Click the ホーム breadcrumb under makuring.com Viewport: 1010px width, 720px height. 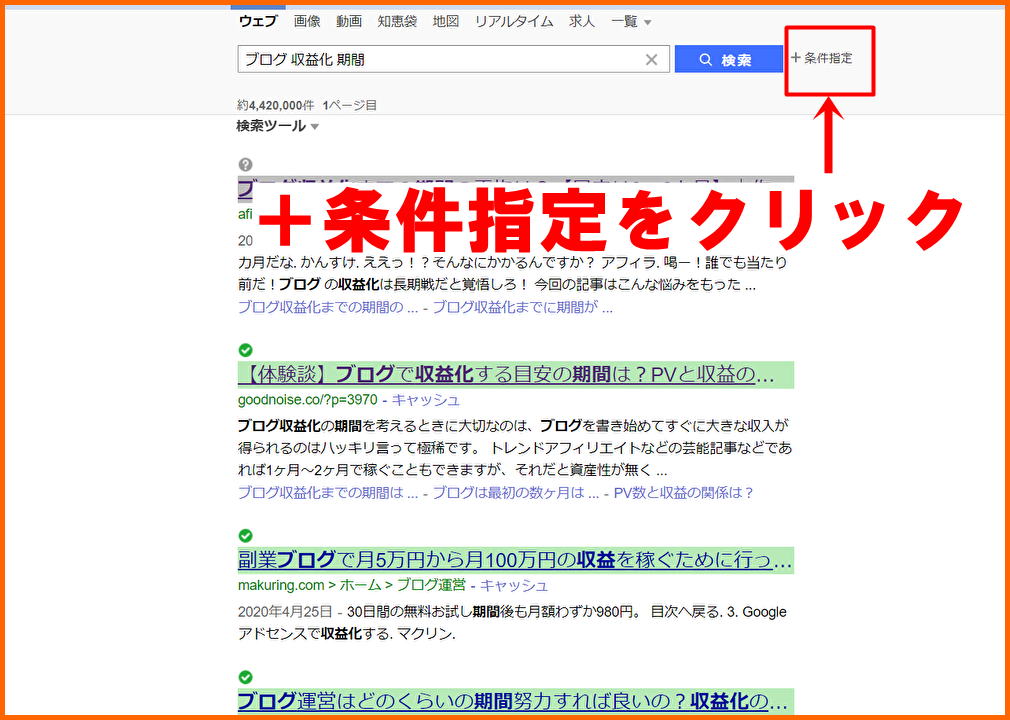(360, 585)
